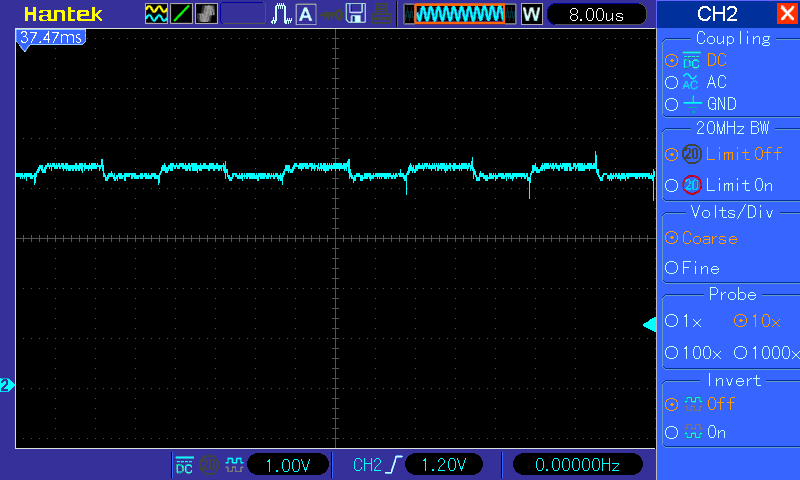Viewport: 800px width, 480px height.
Task: Click the status bar DC coupling icon
Action: tap(184, 465)
